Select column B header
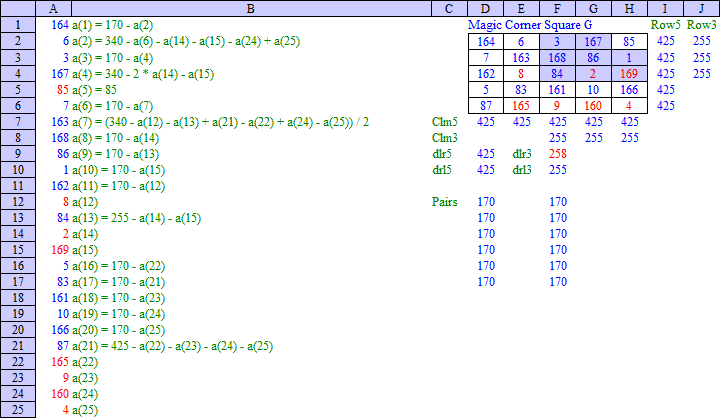The width and height of the screenshot is (721, 419). tap(251, 8)
